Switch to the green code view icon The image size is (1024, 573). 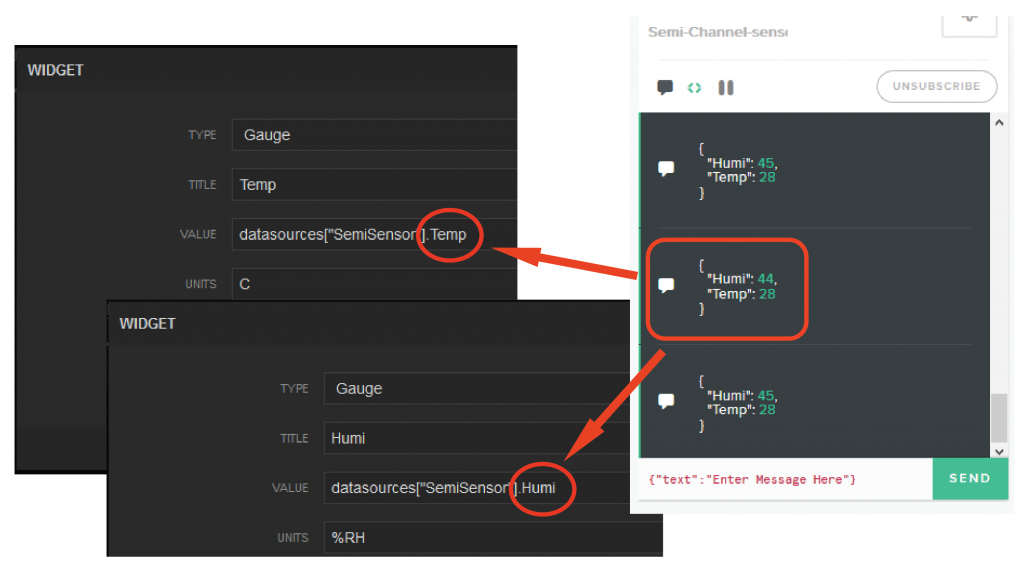tap(694, 87)
